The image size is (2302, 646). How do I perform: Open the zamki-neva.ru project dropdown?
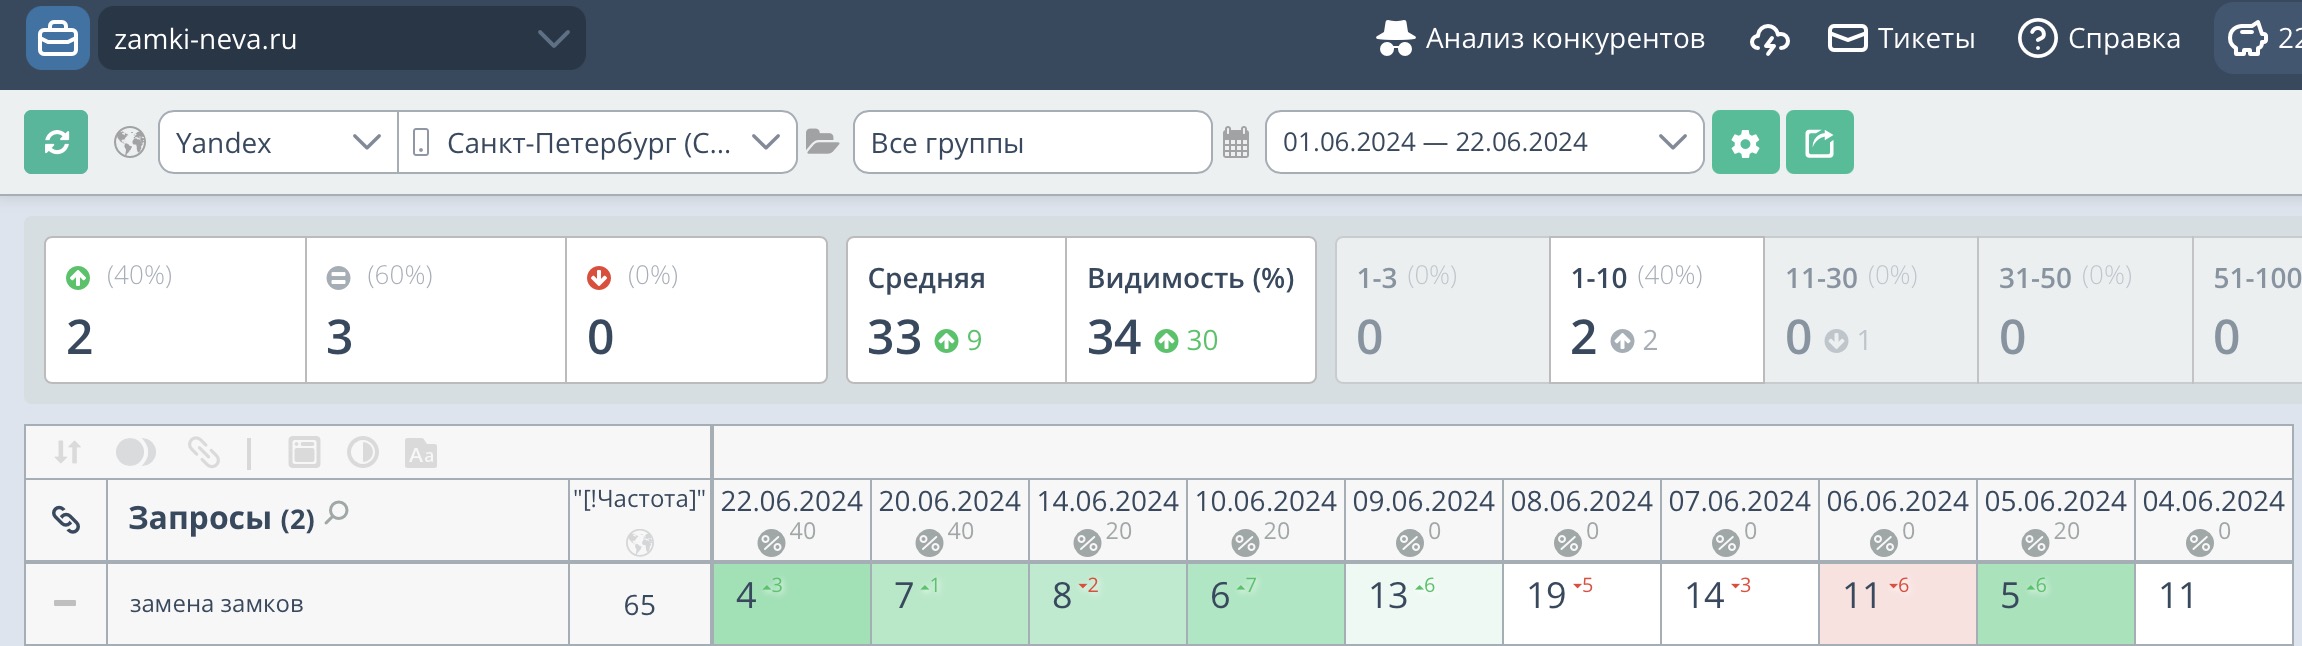[341, 39]
